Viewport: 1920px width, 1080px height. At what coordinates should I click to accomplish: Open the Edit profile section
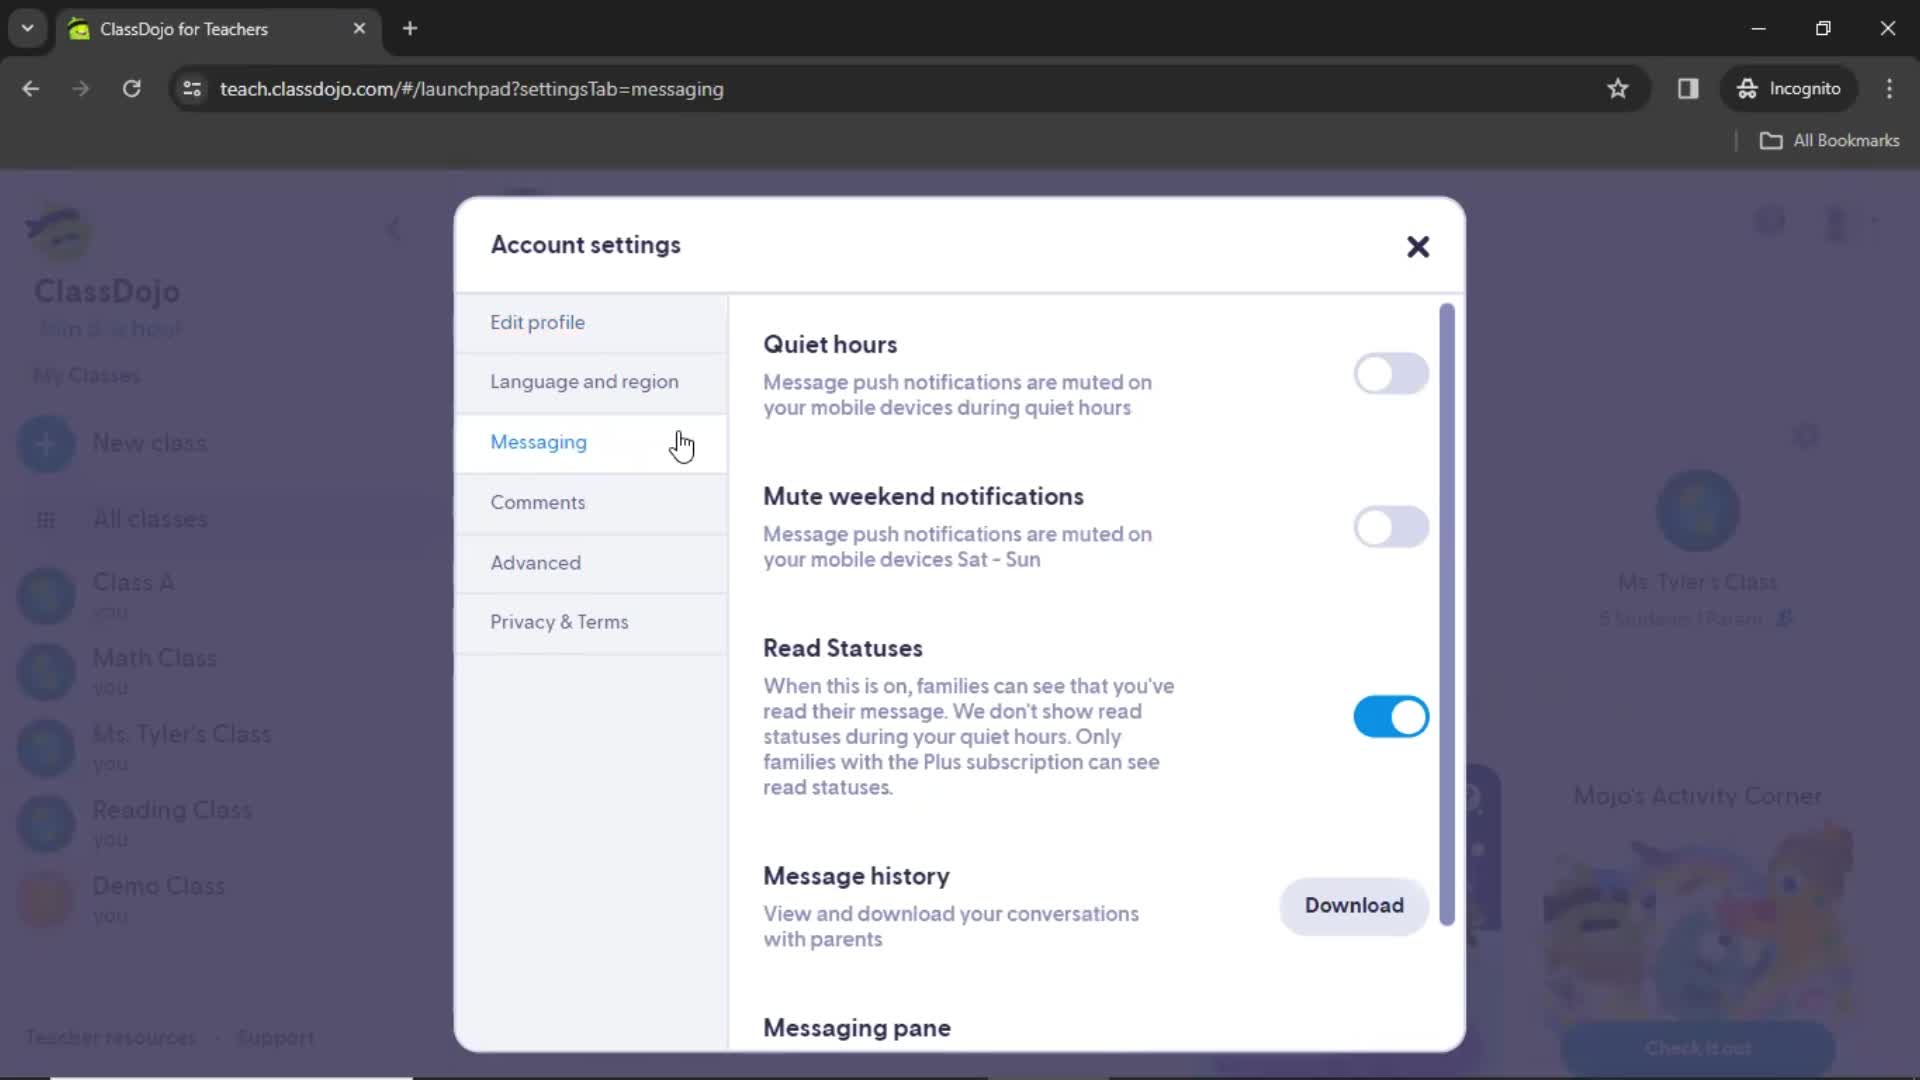tap(538, 322)
